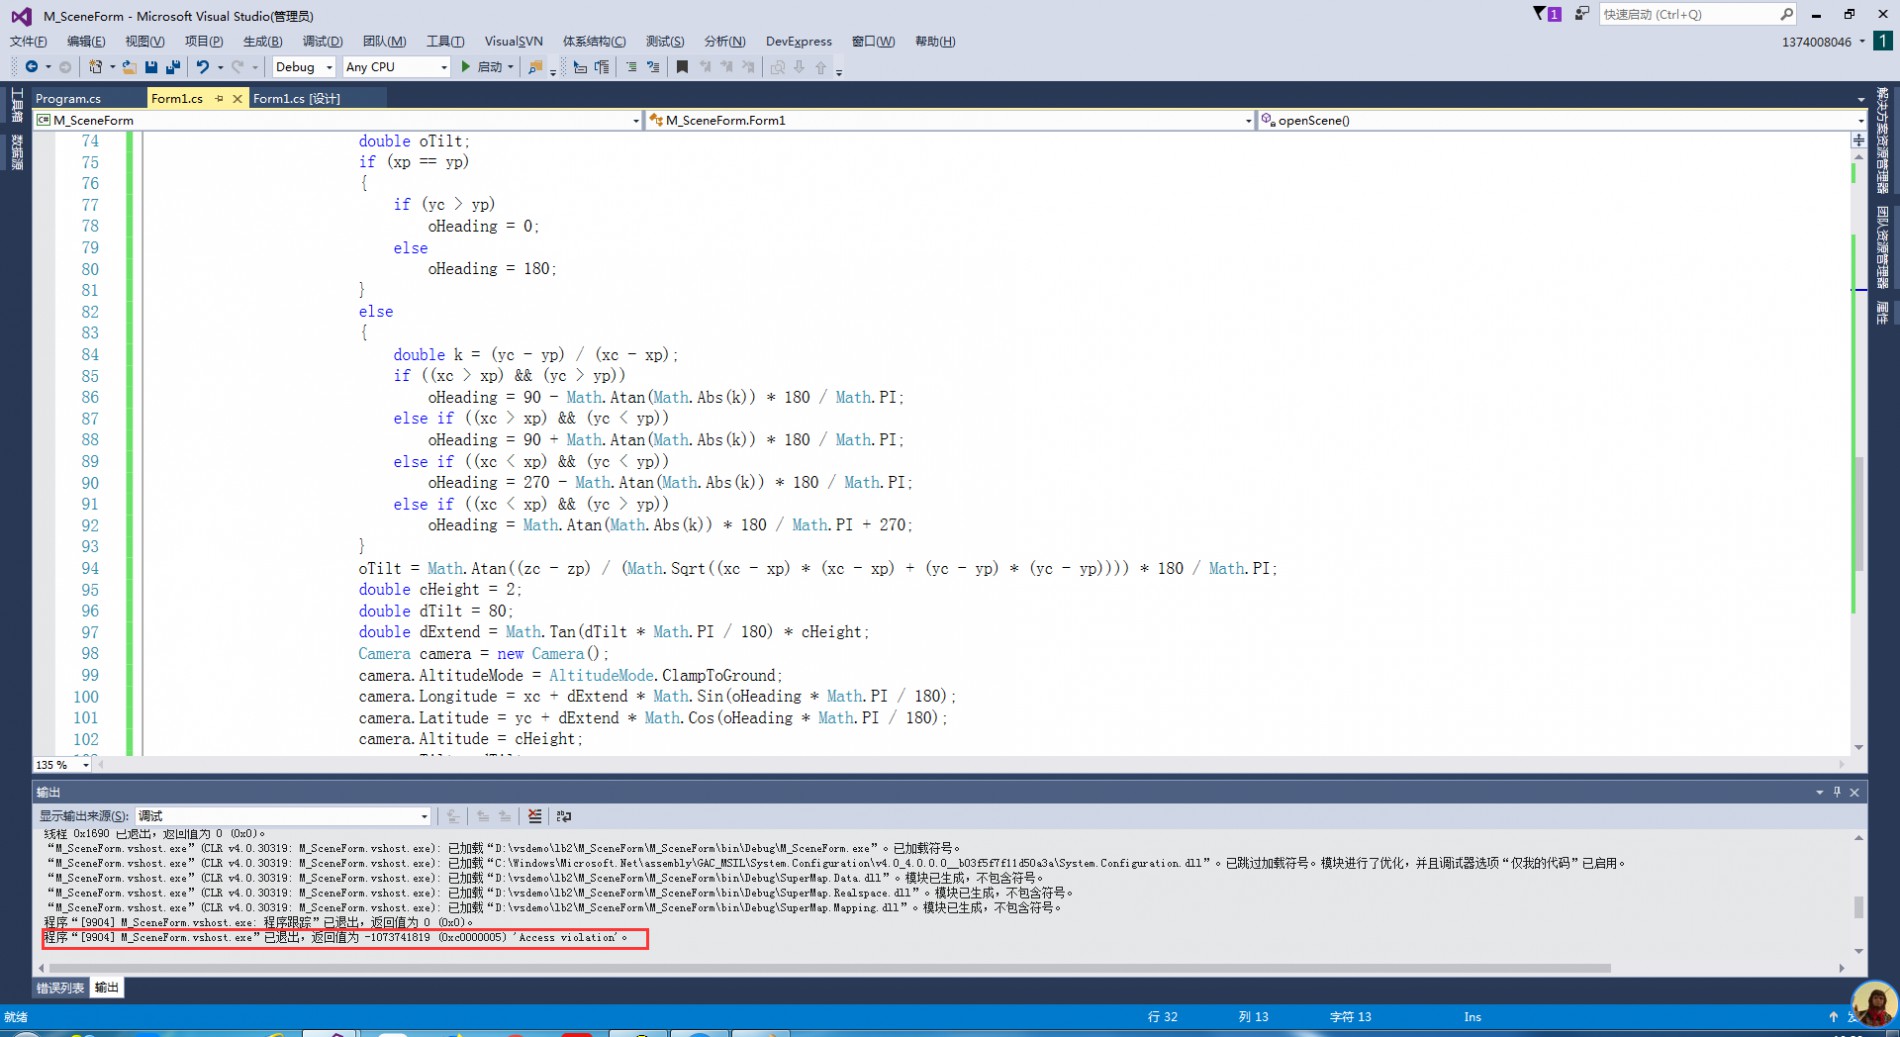Click the 快速启动 quick launch search box

tap(1689, 14)
